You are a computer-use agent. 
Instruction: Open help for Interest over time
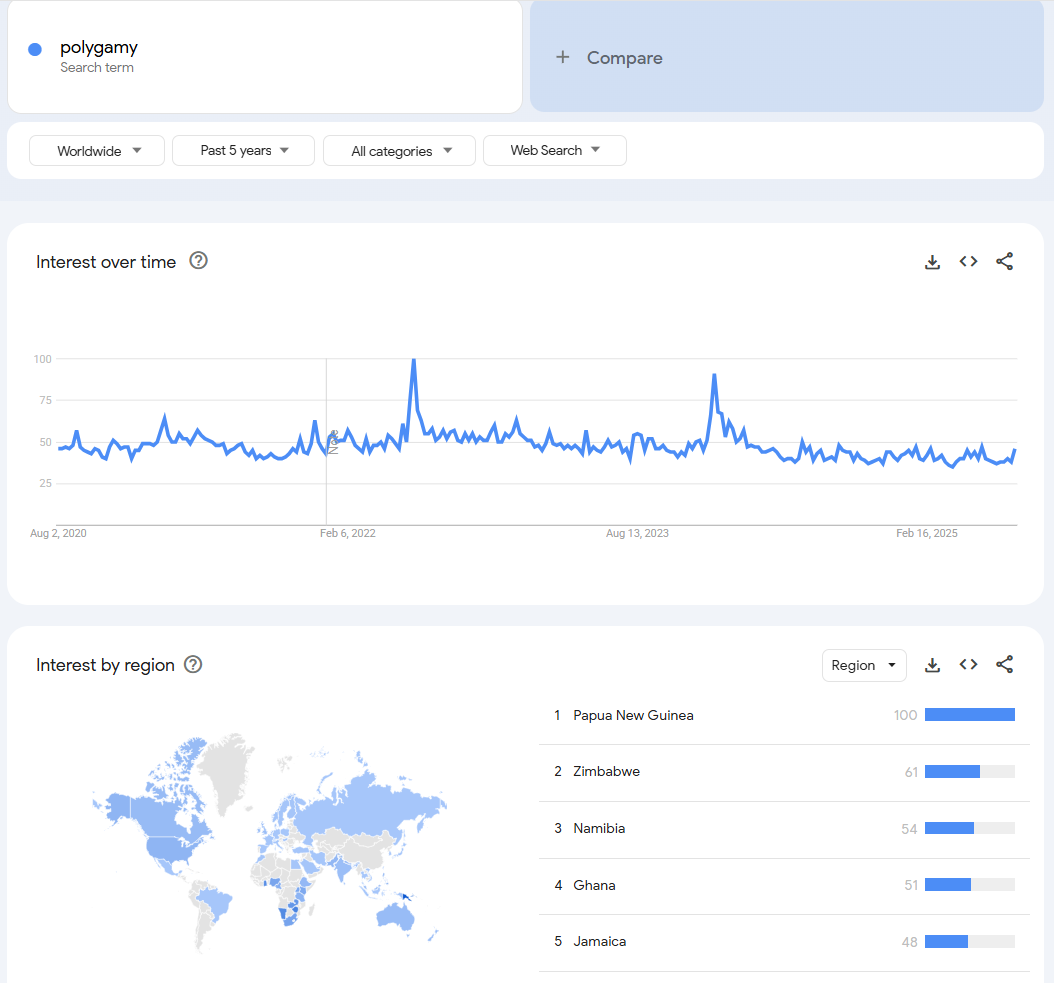coord(198,260)
